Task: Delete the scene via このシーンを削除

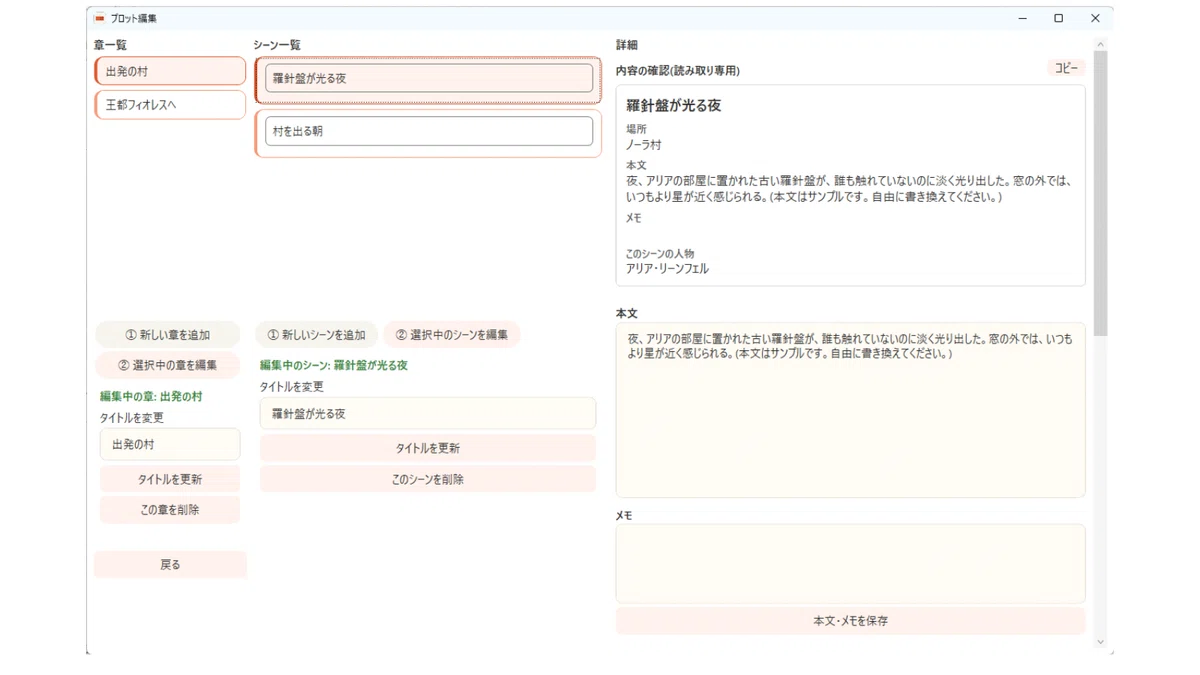Action: click(x=428, y=479)
